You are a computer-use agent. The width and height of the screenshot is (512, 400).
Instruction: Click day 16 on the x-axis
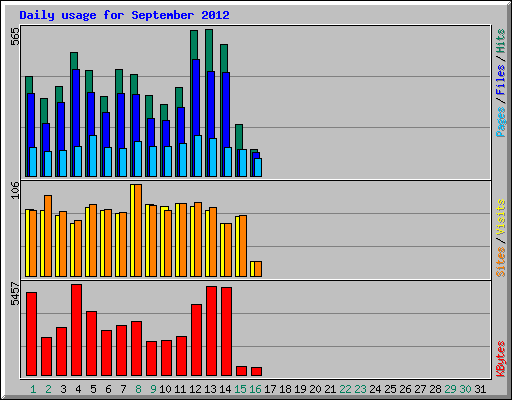[255, 389]
